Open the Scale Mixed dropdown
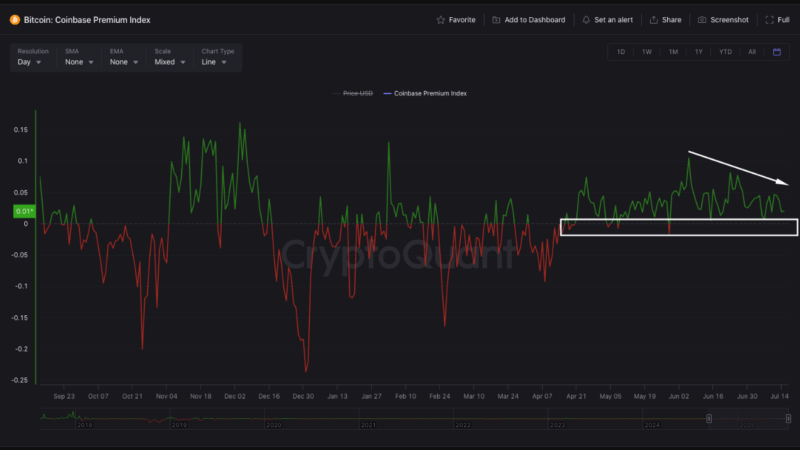Image resolution: width=800 pixels, height=450 pixels. point(170,62)
